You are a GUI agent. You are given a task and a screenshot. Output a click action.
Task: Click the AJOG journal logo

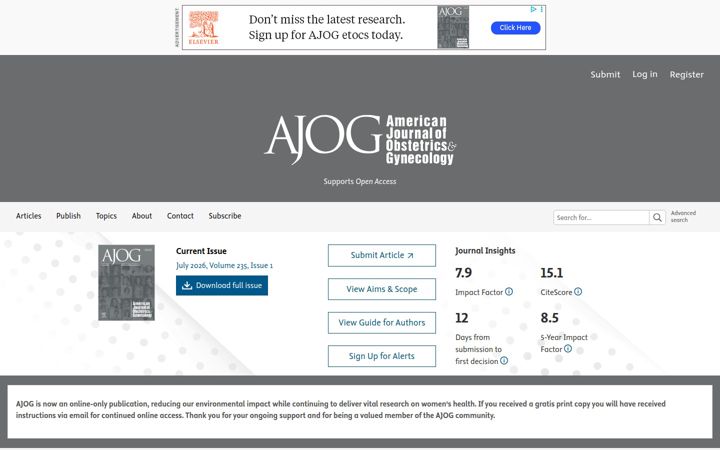[360, 140]
